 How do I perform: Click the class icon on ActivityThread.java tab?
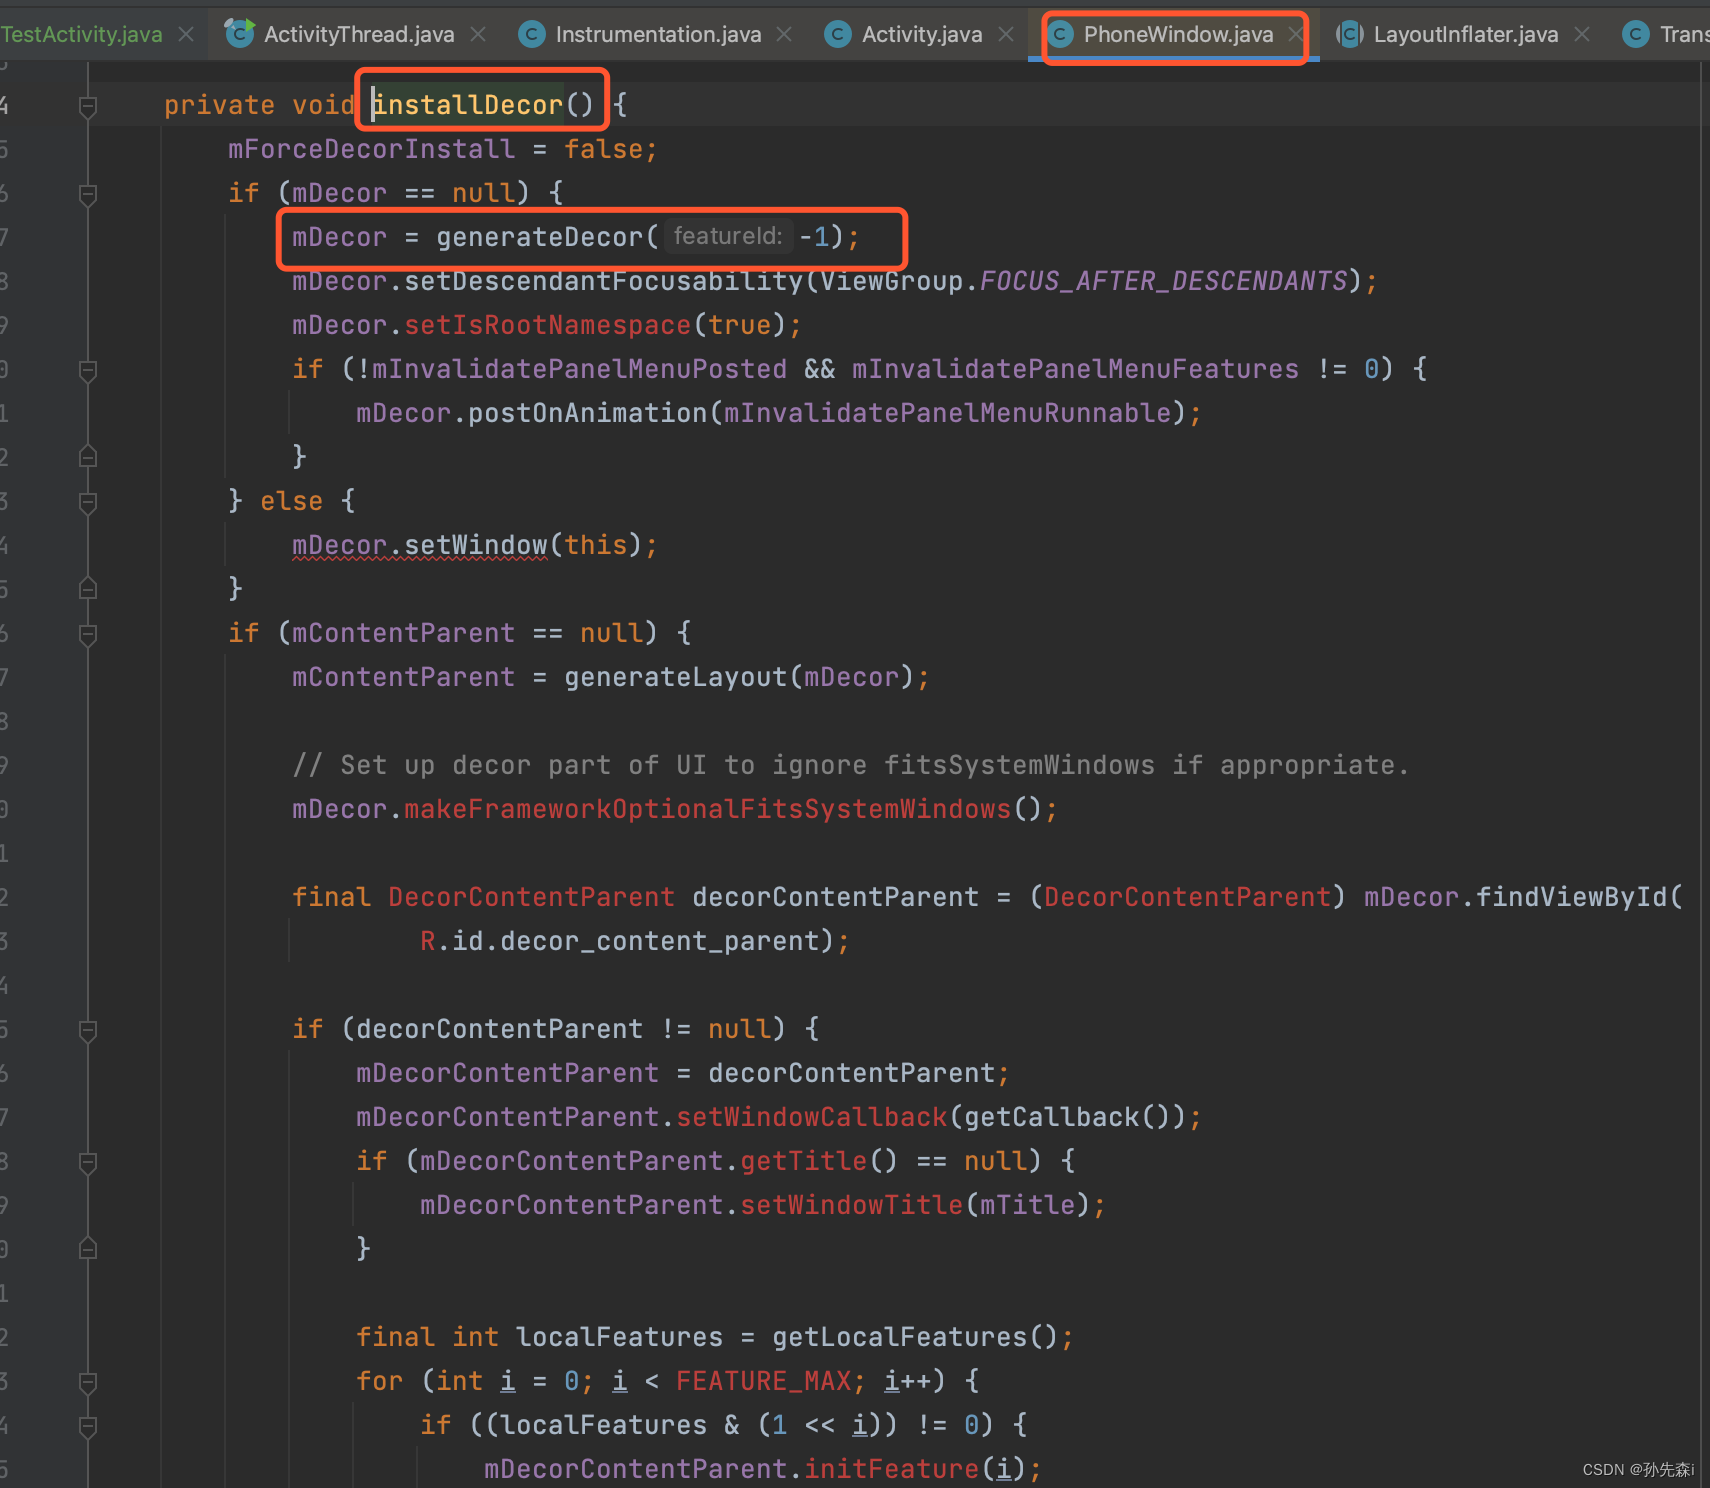[x=239, y=34]
